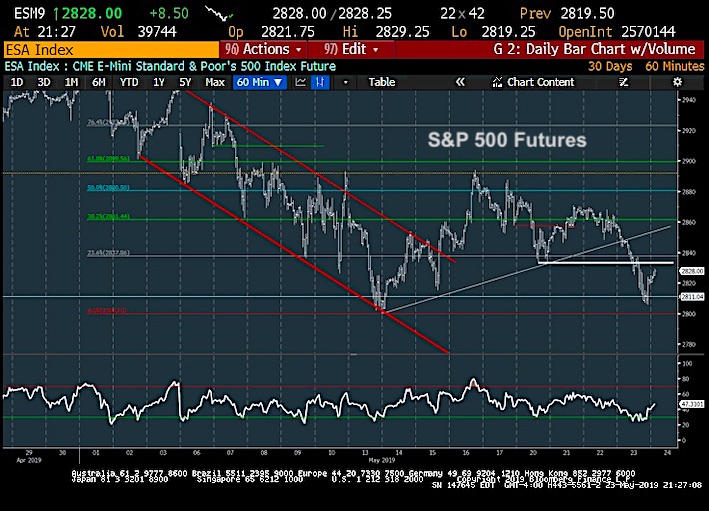Click the G 2: Daily Bar Chart title
Screen dimensions: 709x511
594,49
